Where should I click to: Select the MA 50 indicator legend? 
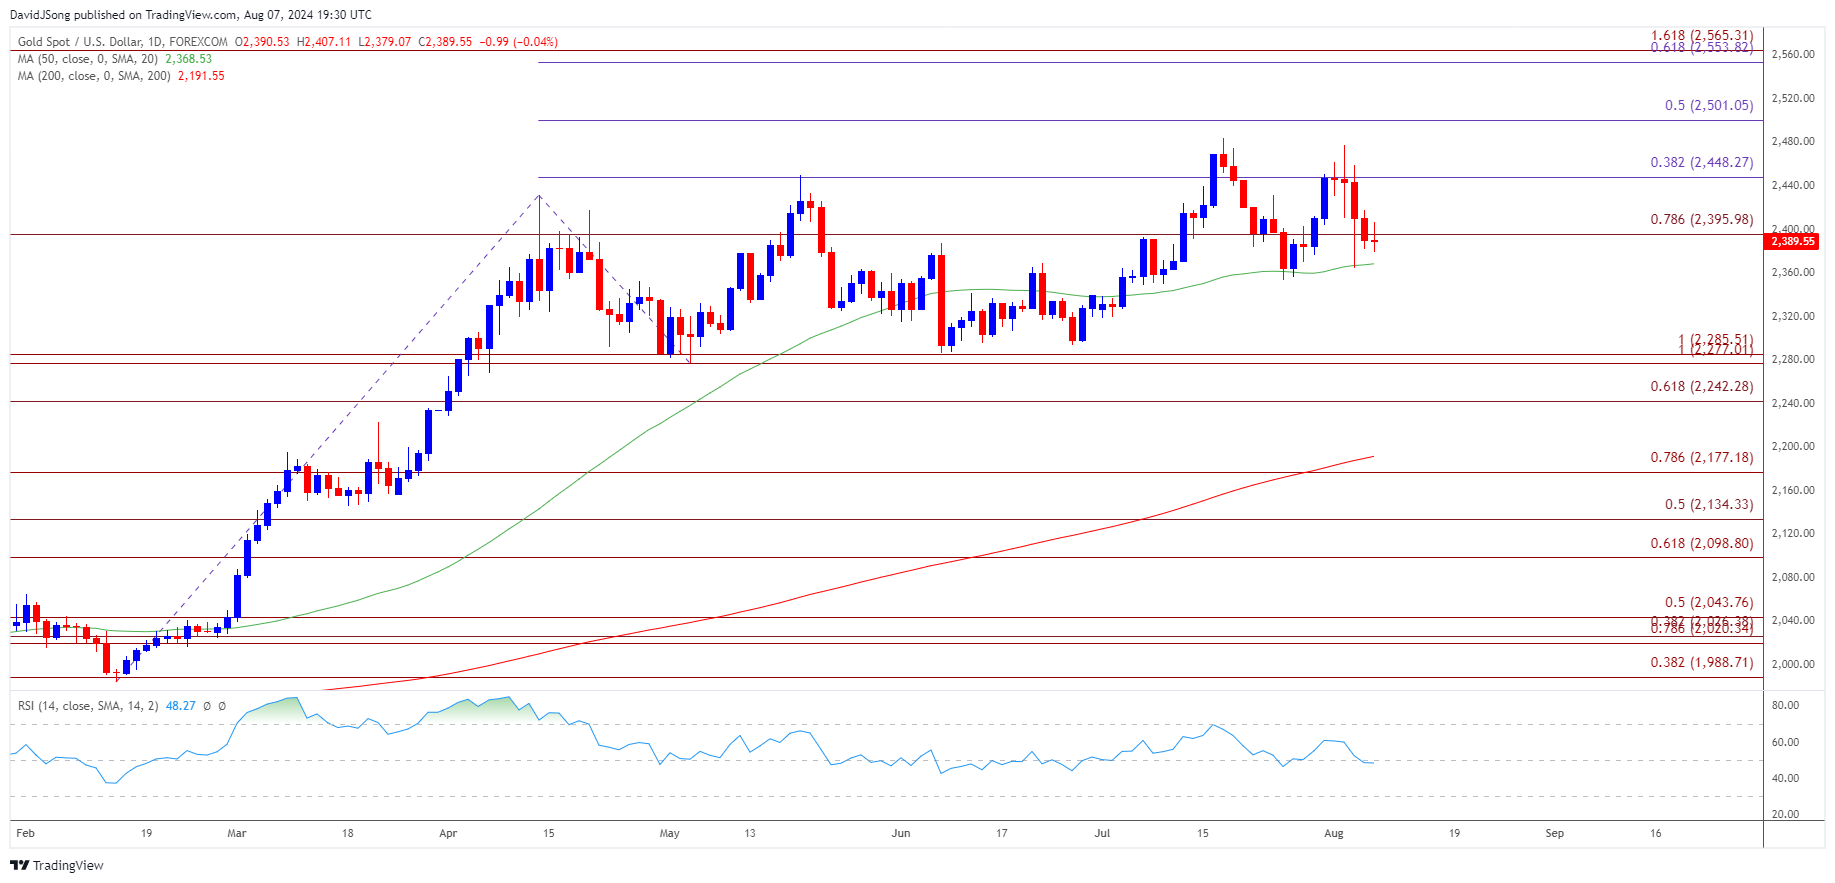89,59
